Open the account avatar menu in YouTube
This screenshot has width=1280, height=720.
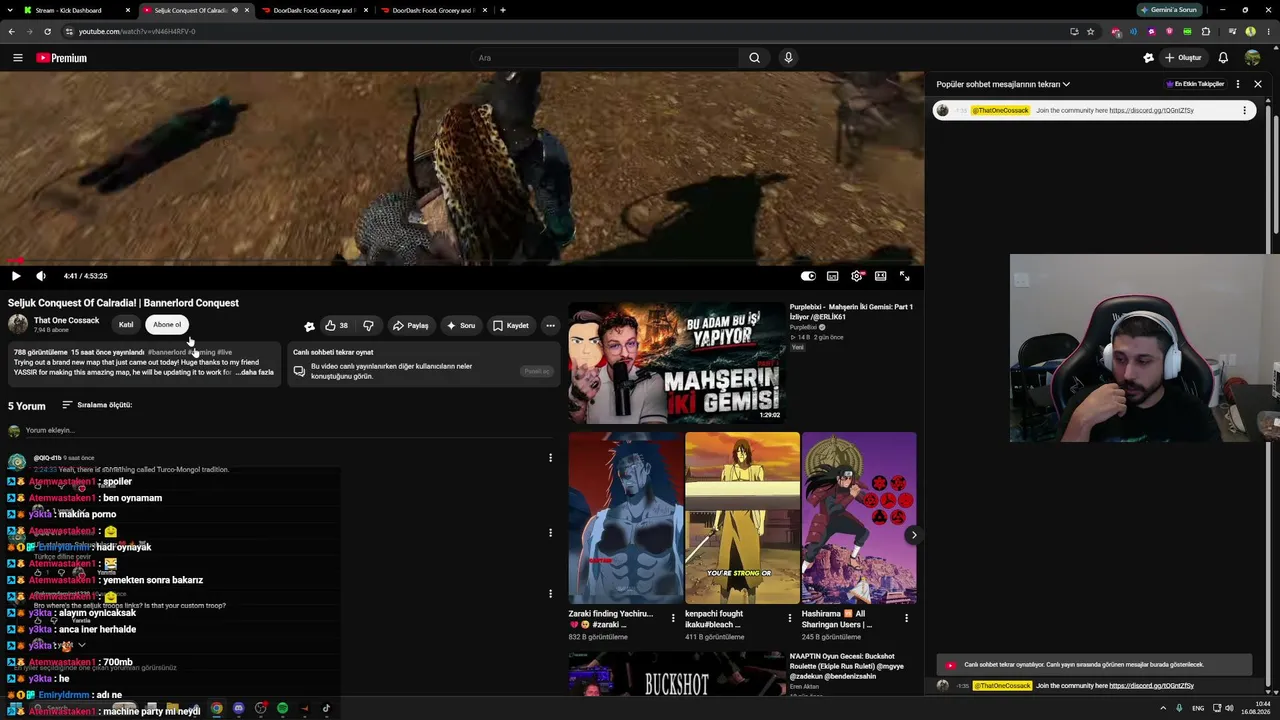coord(1252,58)
